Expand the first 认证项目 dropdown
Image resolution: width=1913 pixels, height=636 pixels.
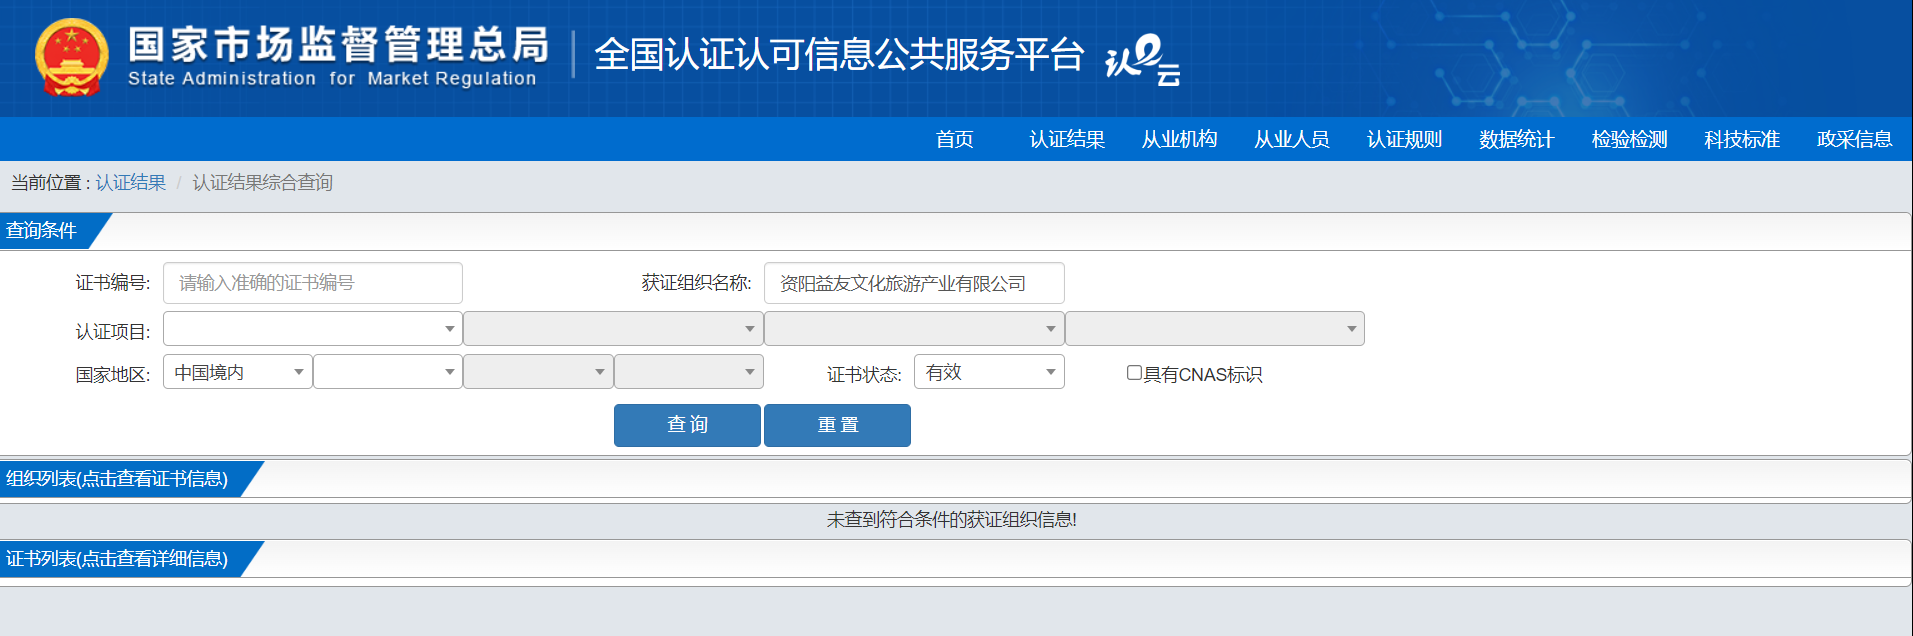point(313,329)
